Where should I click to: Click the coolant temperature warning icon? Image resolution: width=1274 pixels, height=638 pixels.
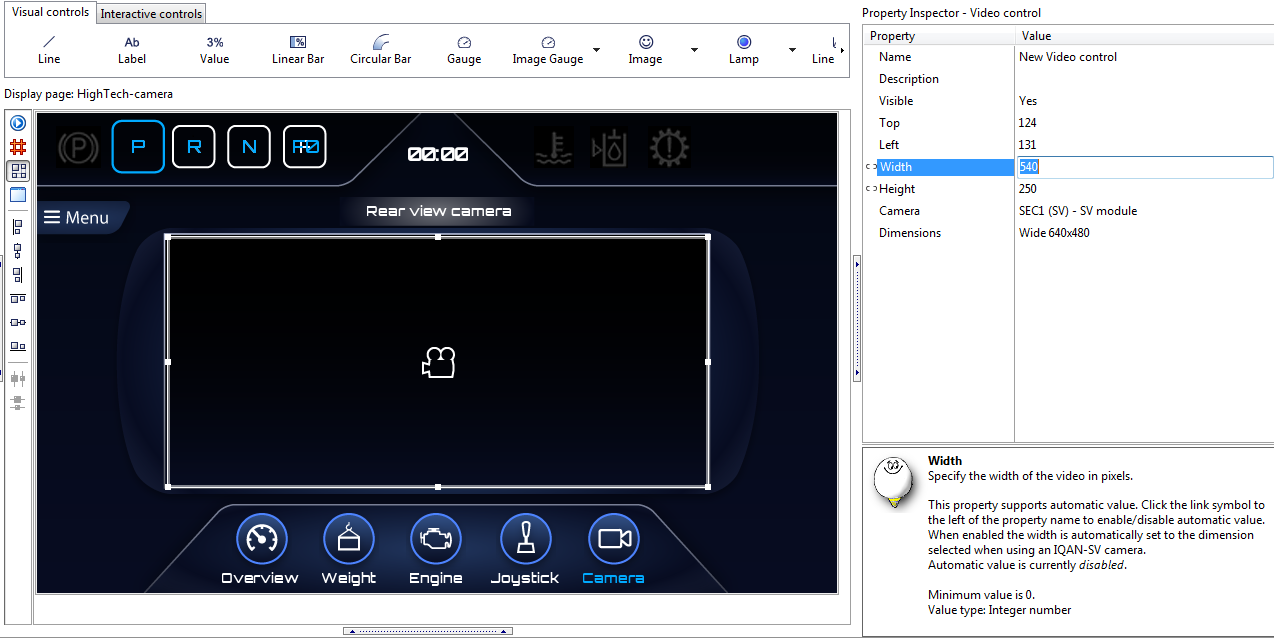(x=554, y=148)
